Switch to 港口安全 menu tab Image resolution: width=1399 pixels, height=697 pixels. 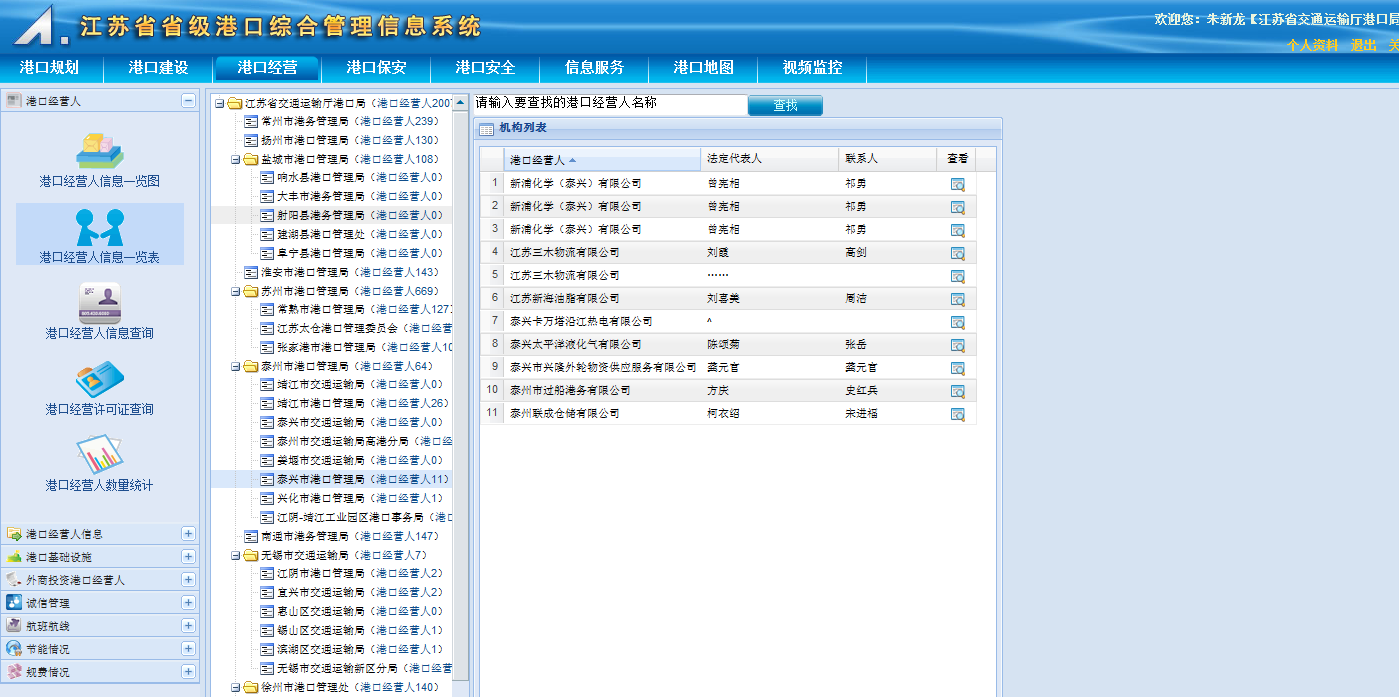485,68
